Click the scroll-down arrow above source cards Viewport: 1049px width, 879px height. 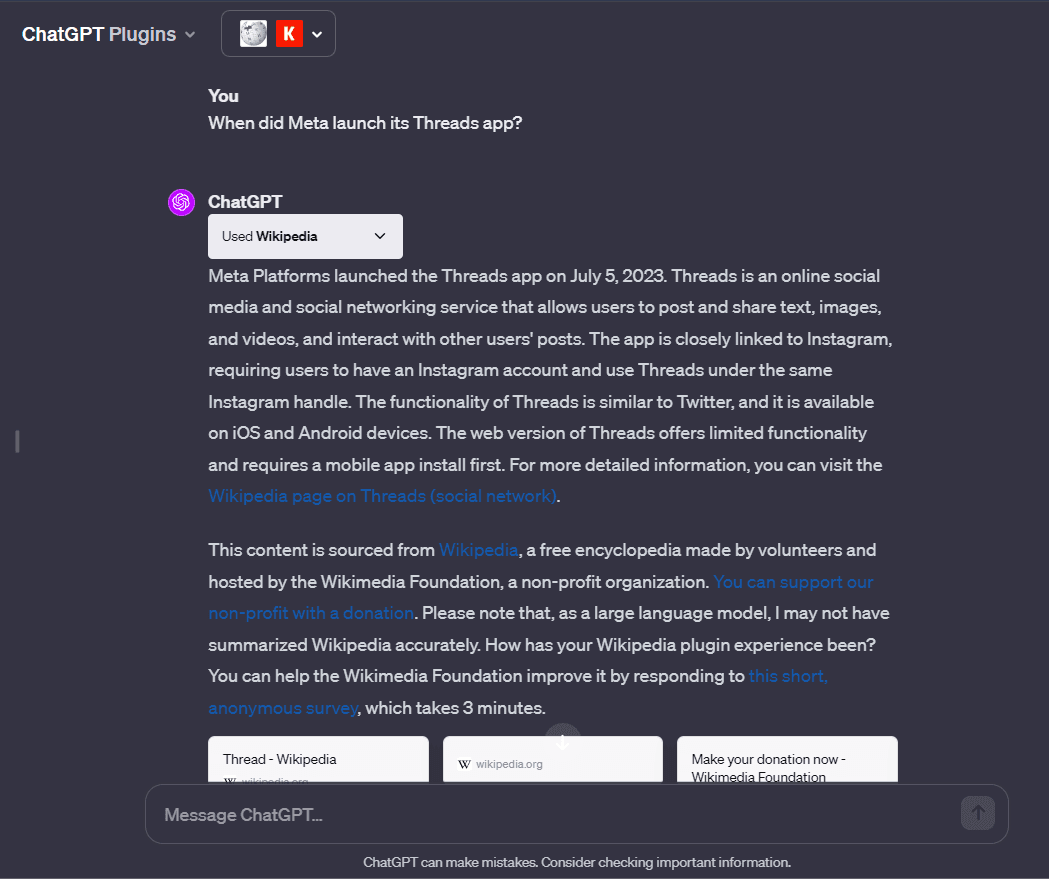click(x=562, y=740)
